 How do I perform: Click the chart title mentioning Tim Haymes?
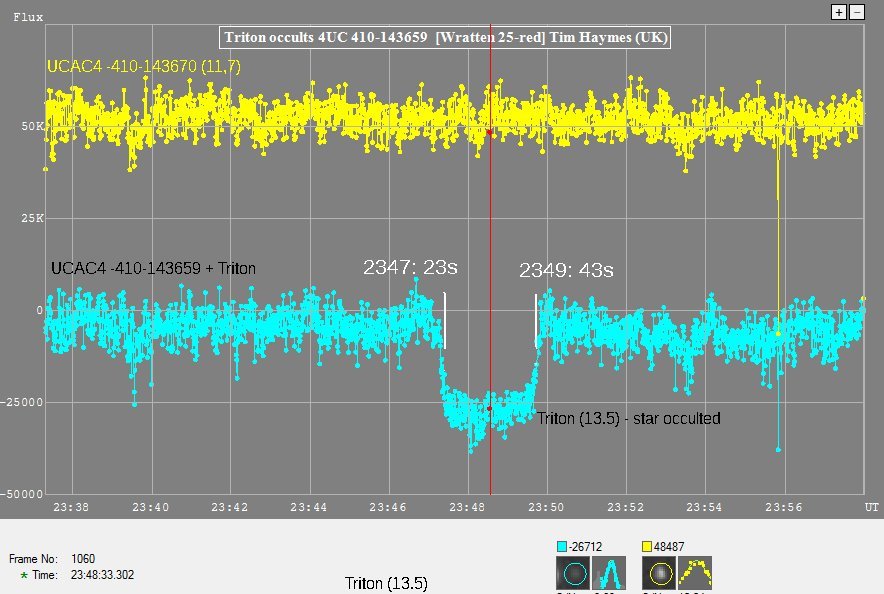[445, 38]
